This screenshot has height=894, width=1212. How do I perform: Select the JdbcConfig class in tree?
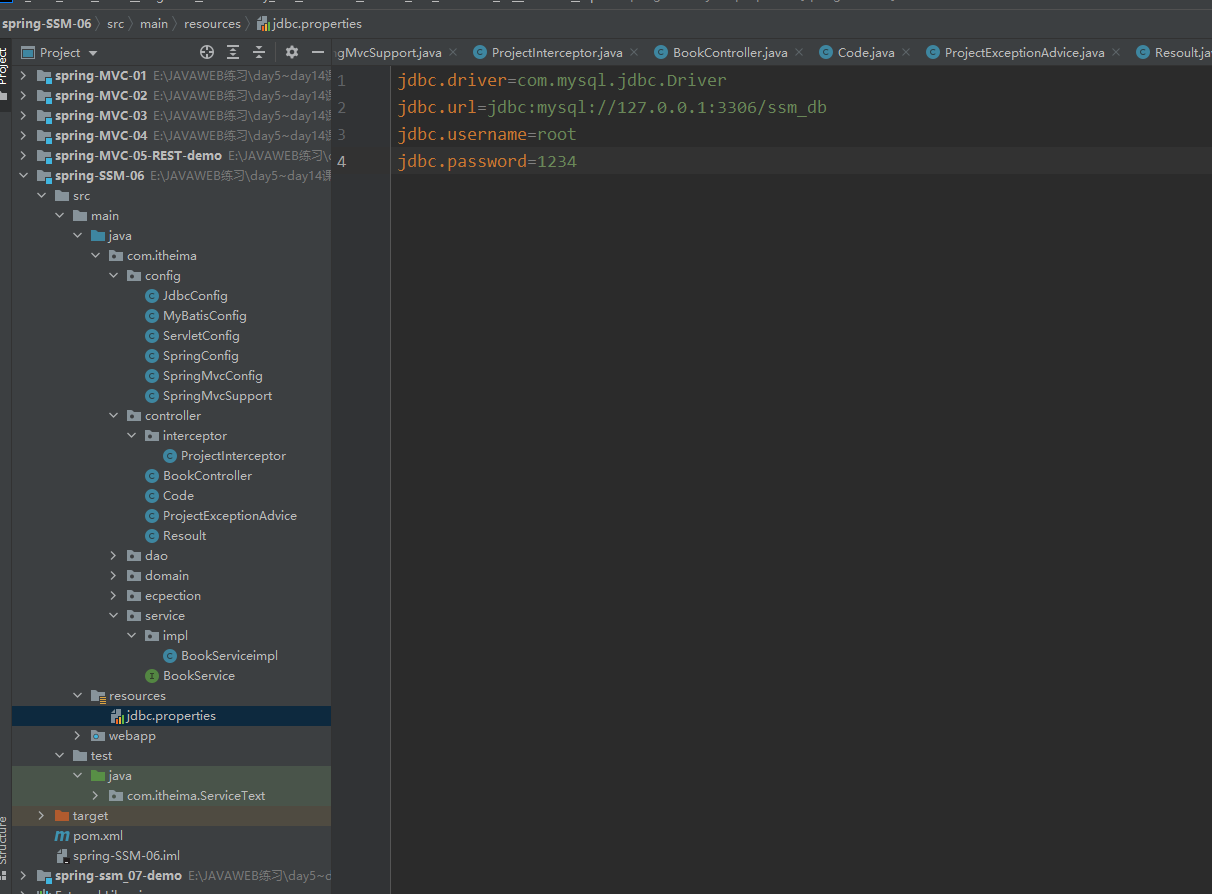(195, 296)
